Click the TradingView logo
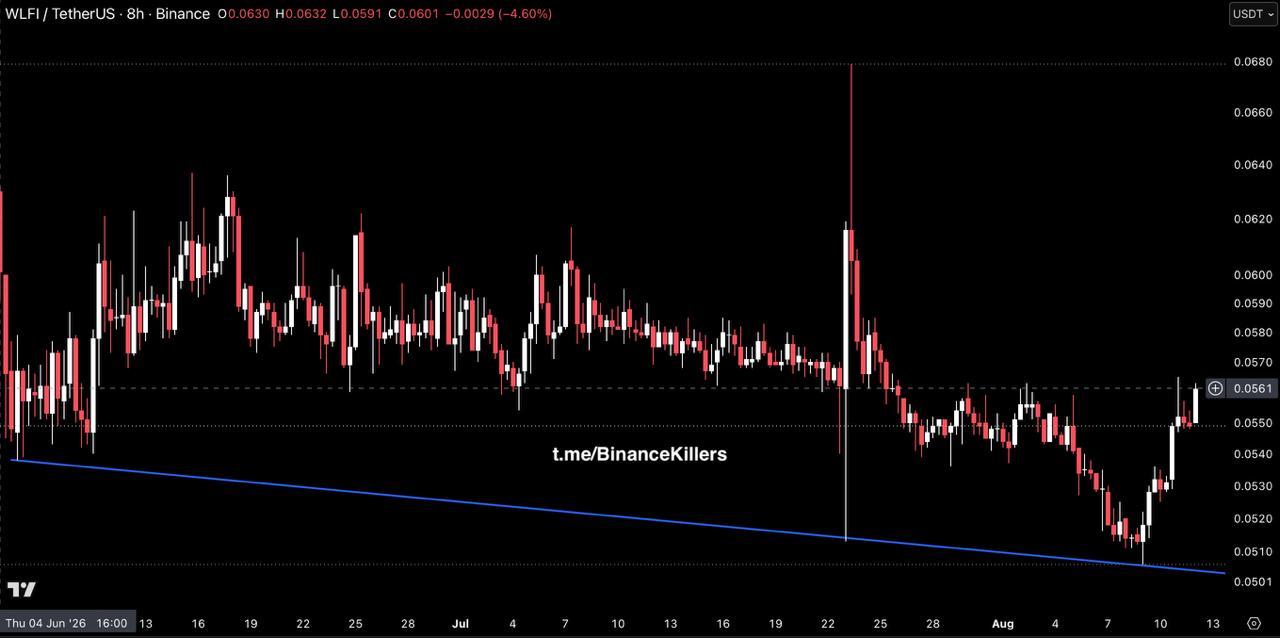This screenshot has height=638, width=1280. (22, 590)
